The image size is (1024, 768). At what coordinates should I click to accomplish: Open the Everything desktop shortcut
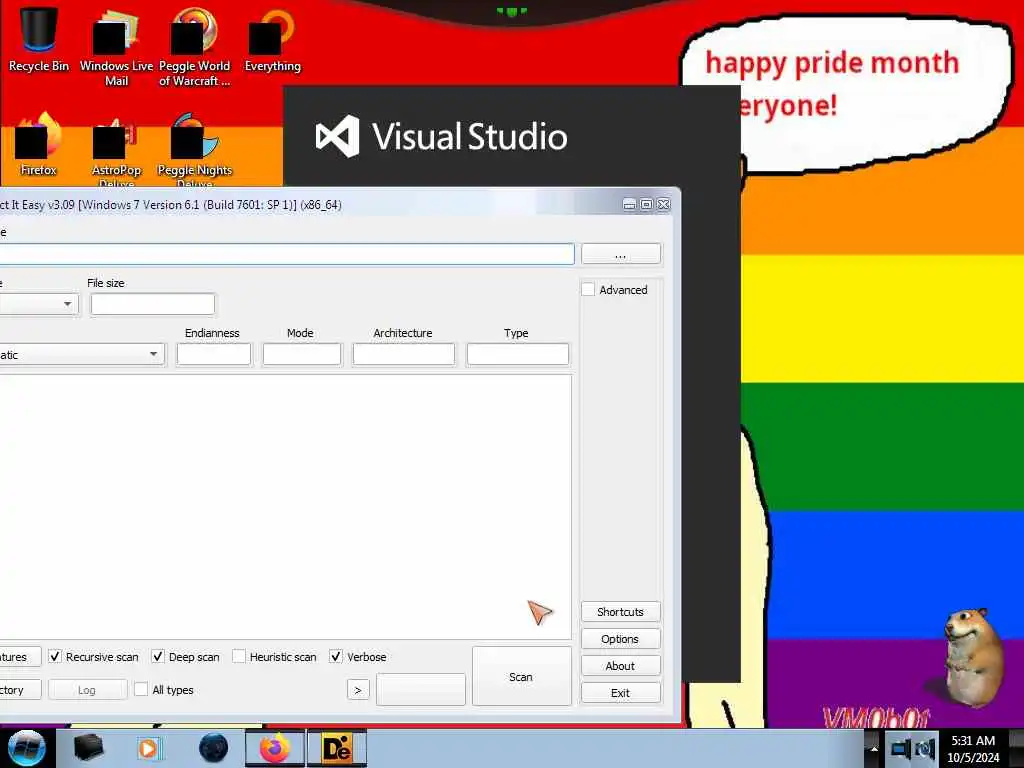click(x=272, y=40)
